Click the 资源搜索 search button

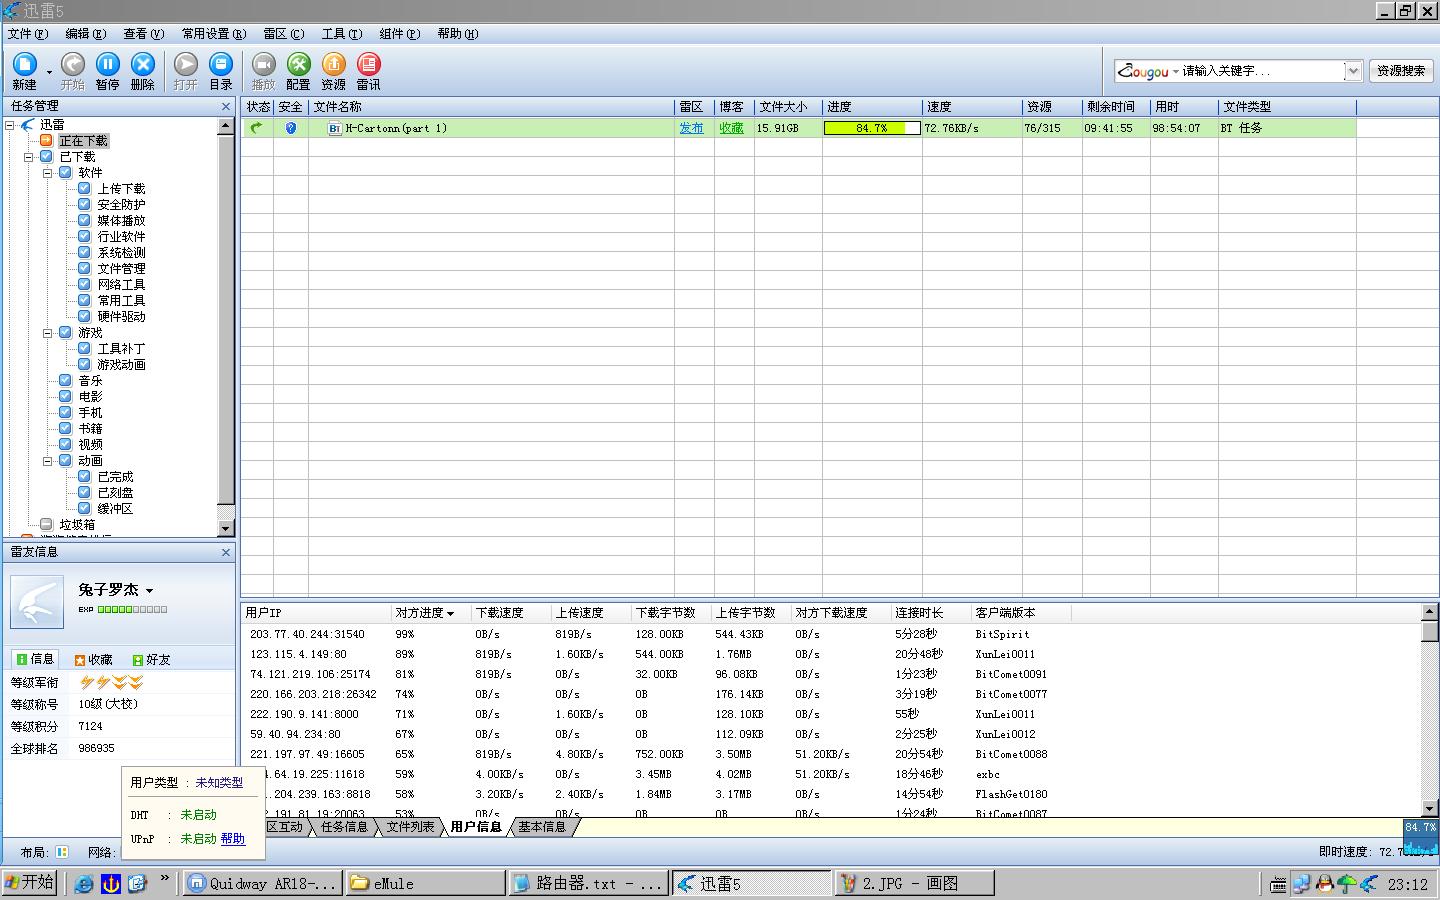1401,71
